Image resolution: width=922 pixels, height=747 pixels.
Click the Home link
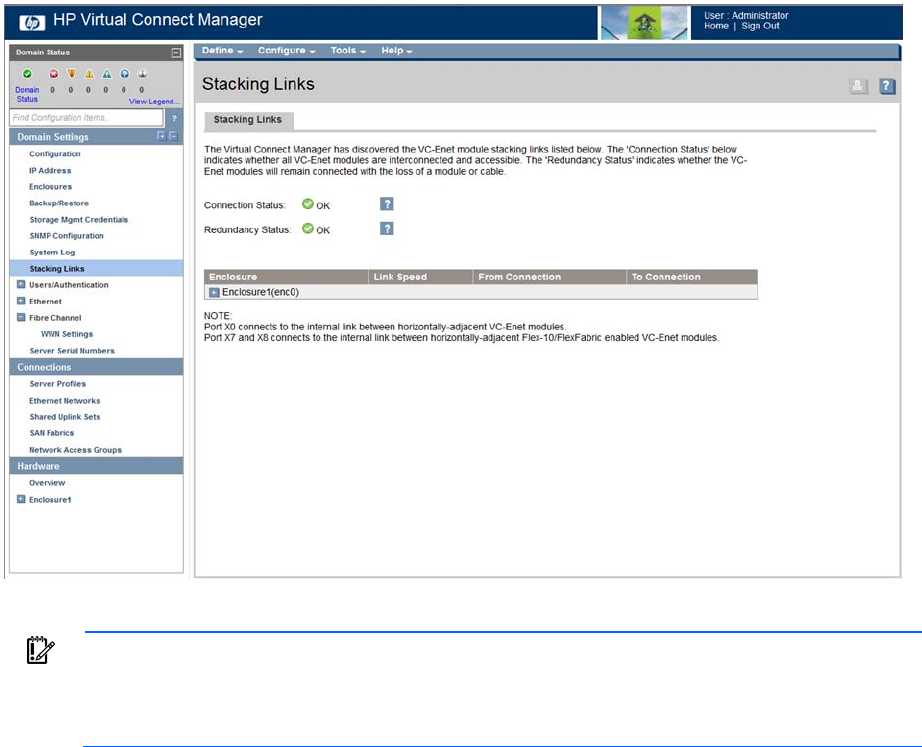pyautogui.click(x=716, y=26)
